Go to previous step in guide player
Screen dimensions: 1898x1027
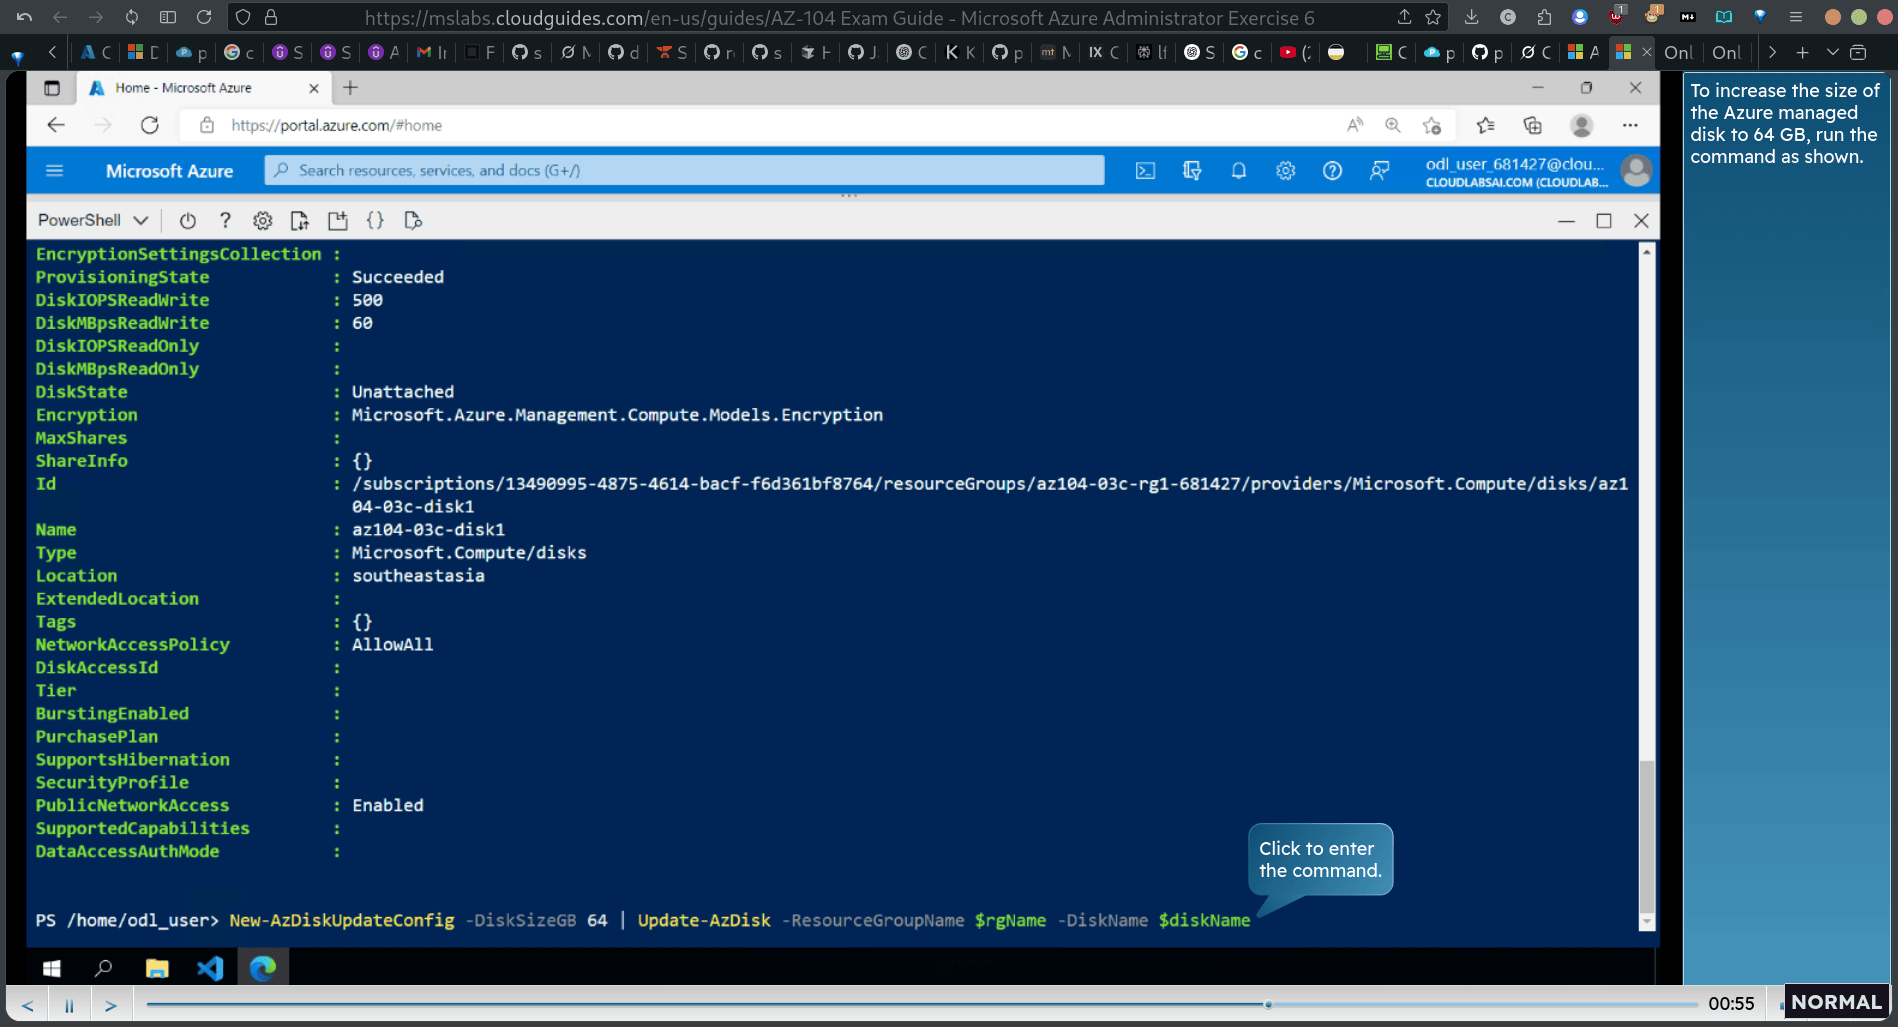[x=28, y=1005]
